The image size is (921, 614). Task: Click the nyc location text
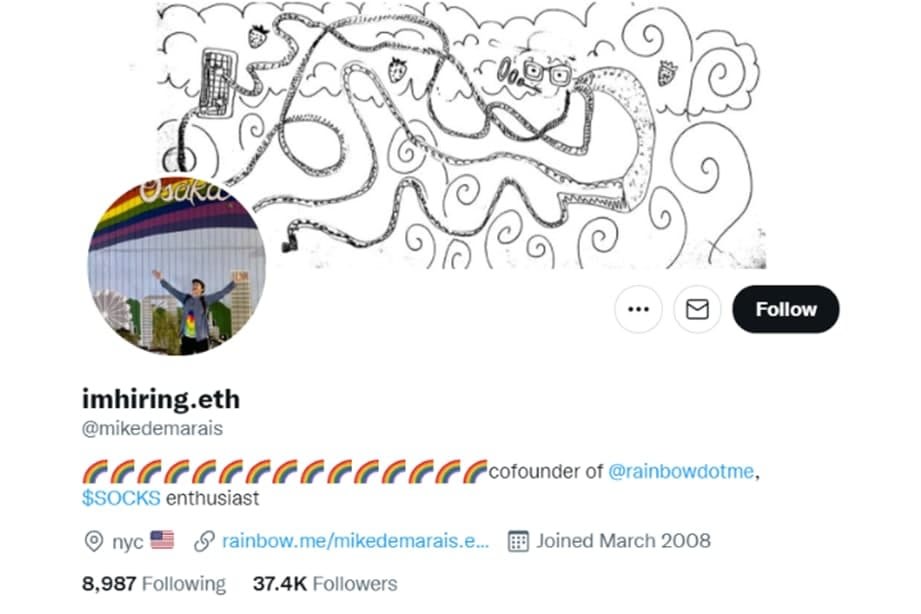(x=127, y=542)
